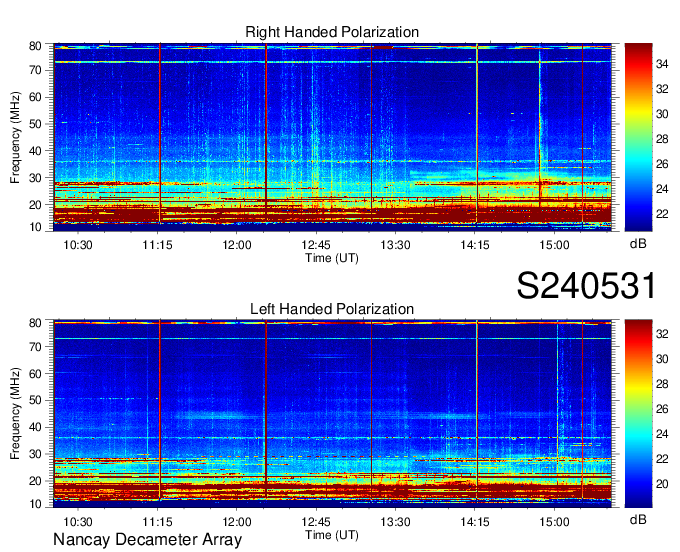Click the 28 dB value on upper colorbar
The width and height of the screenshot is (680, 552).
662,139
